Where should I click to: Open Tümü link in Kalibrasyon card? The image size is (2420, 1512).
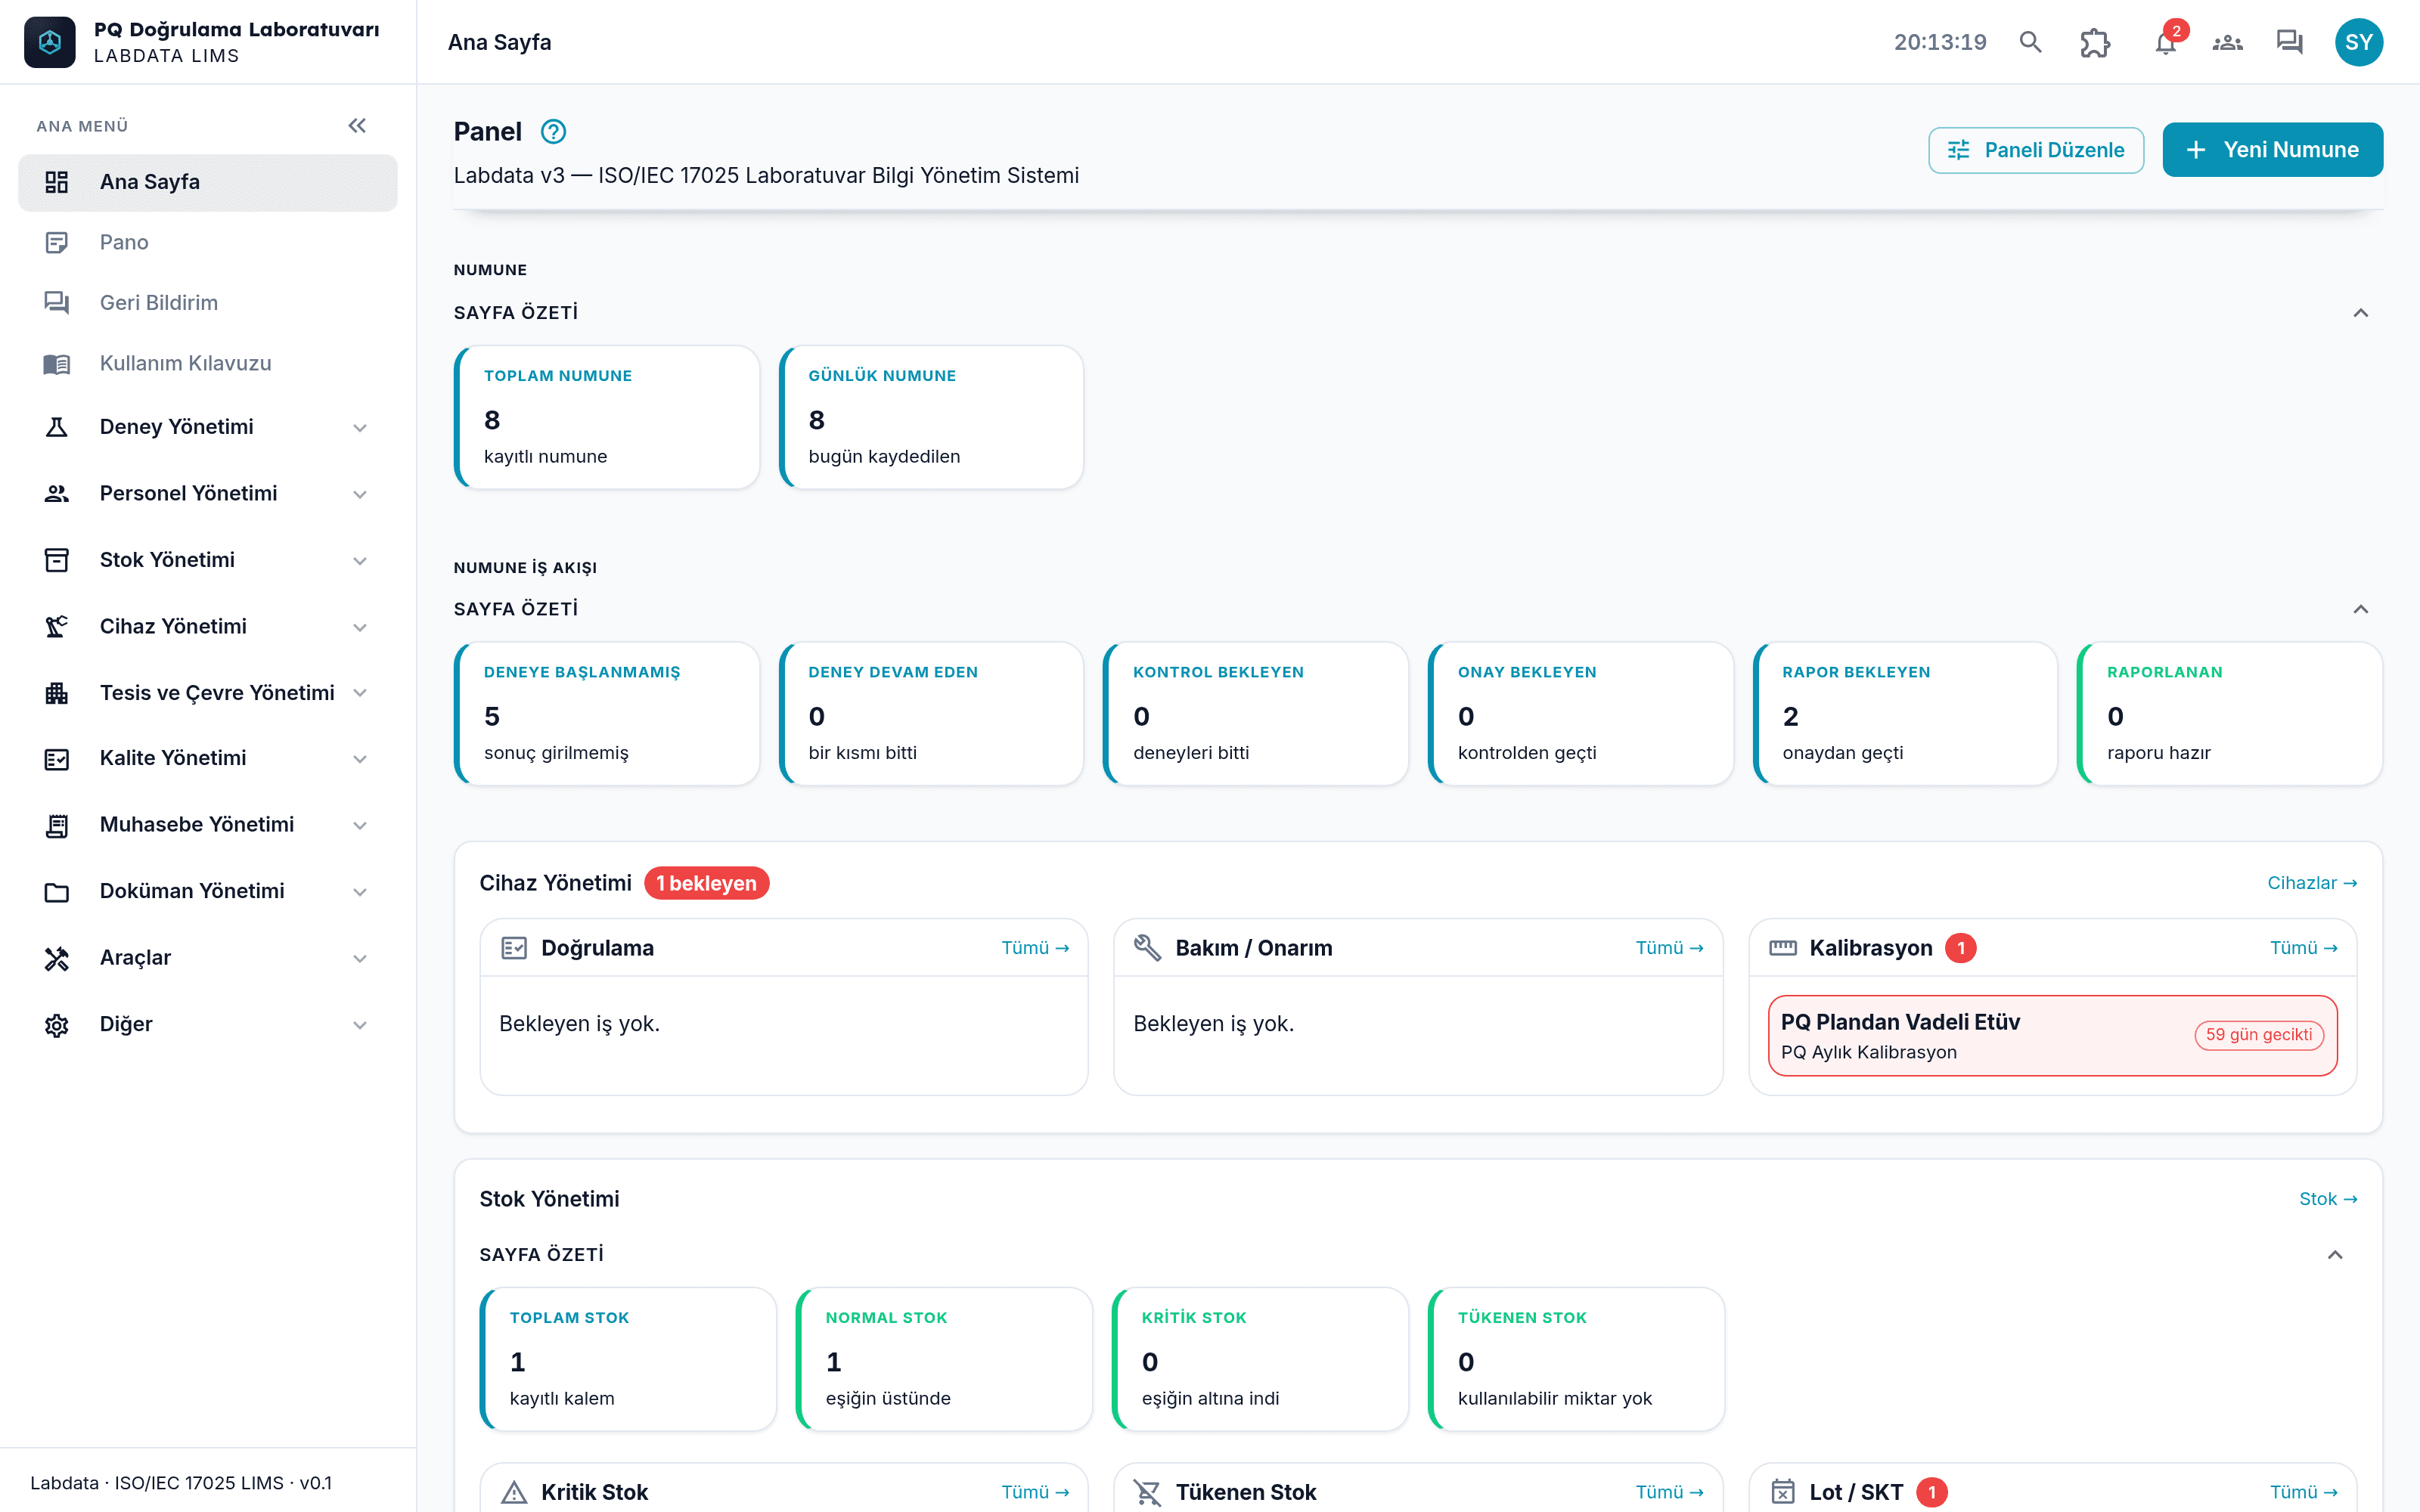2303,947
